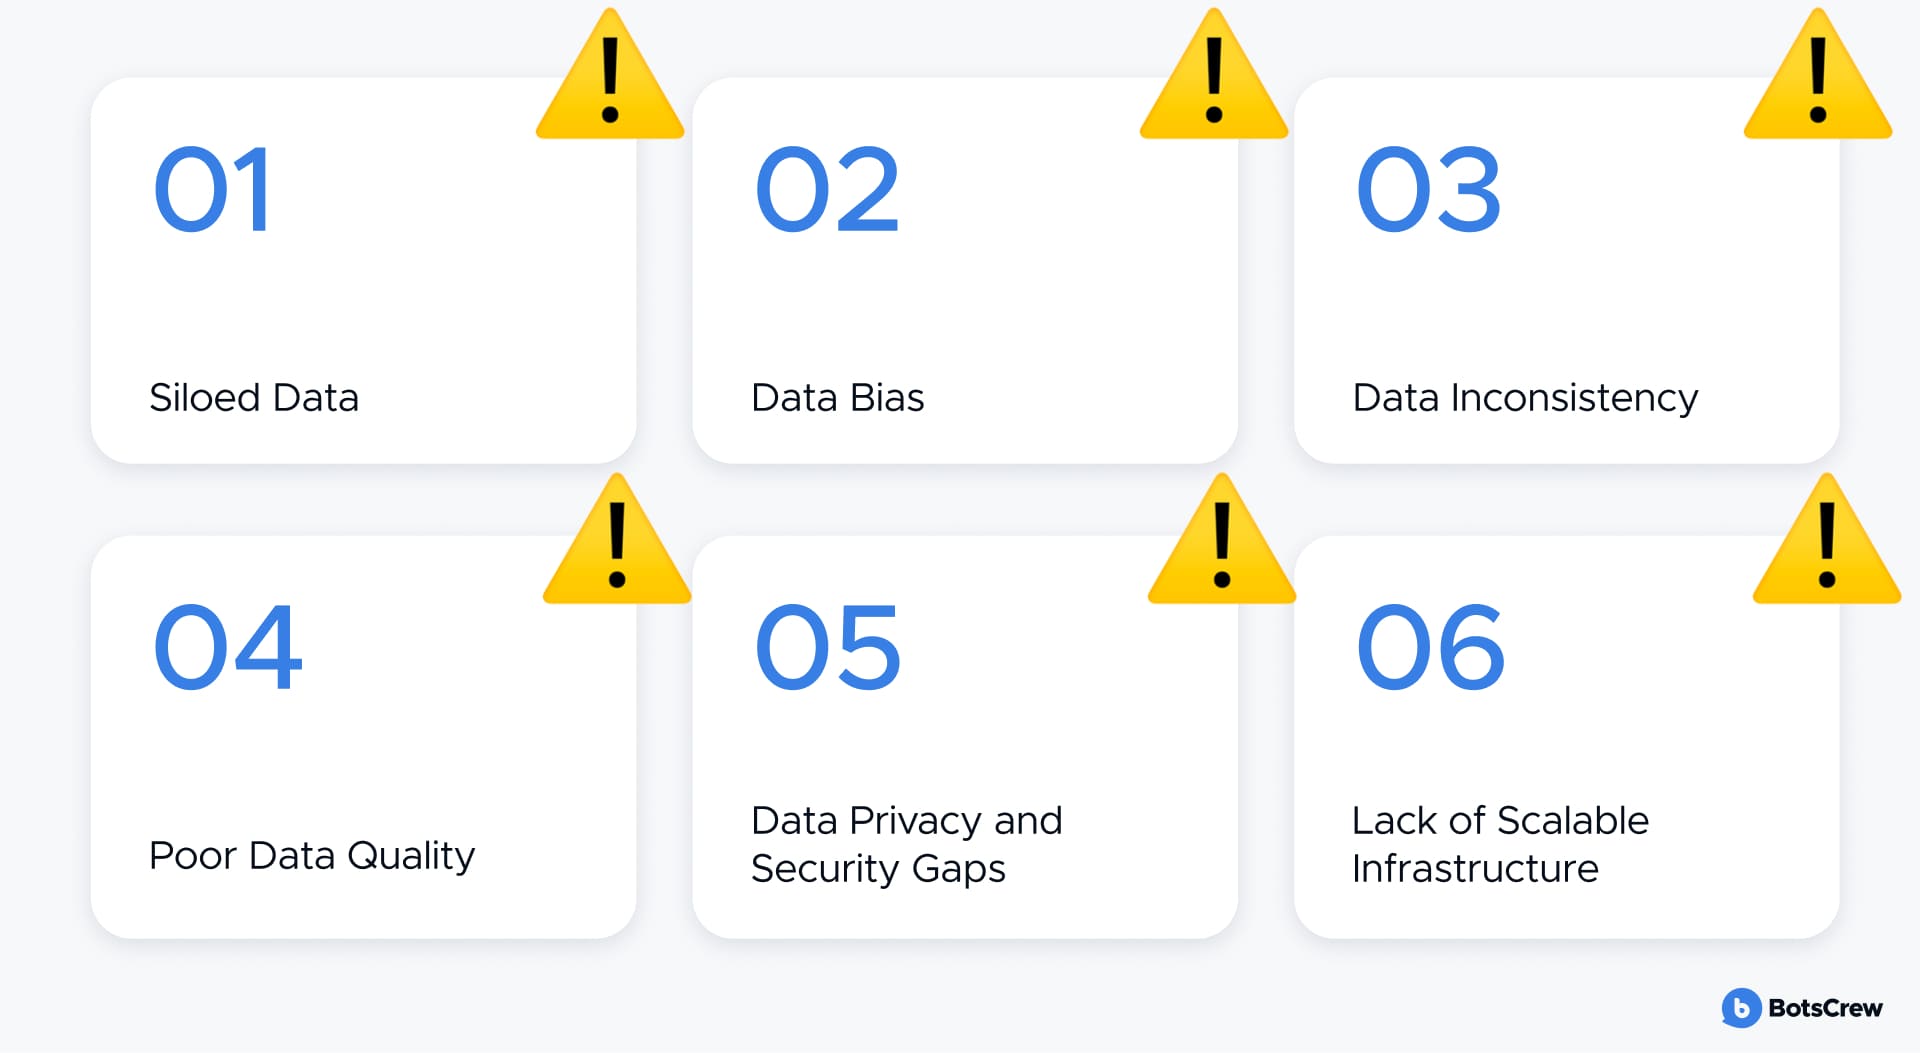Click the warning icon on Scalable Infrastructure card
The image size is (1920, 1053).
click(1827, 540)
